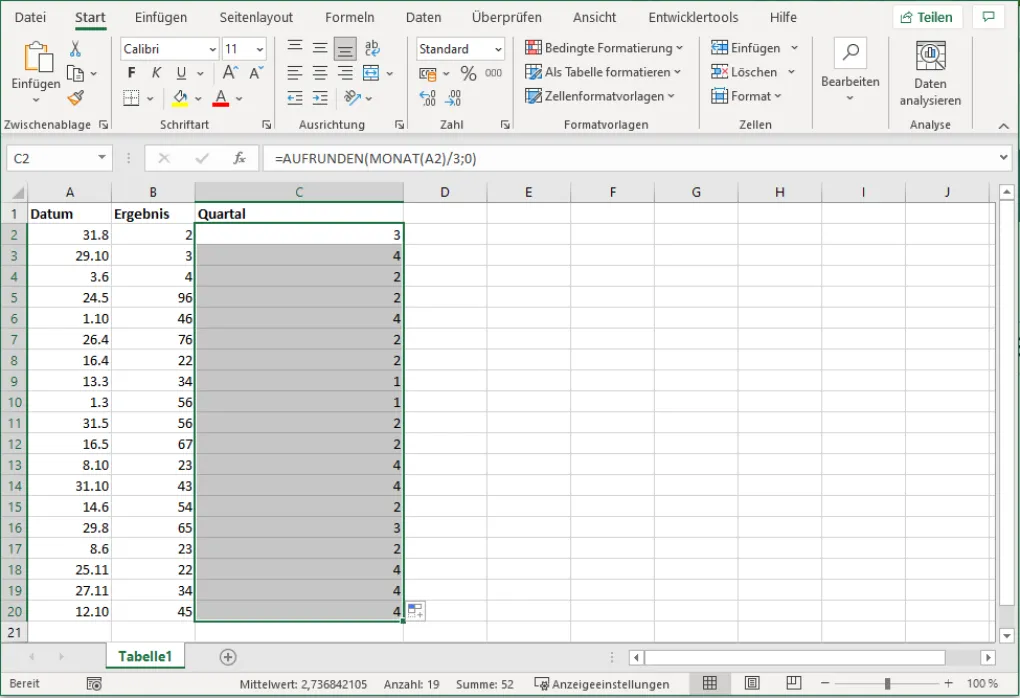This screenshot has width=1020, height=698.
Task: Toggle bold formatting (F)
Action: [132, 73]
